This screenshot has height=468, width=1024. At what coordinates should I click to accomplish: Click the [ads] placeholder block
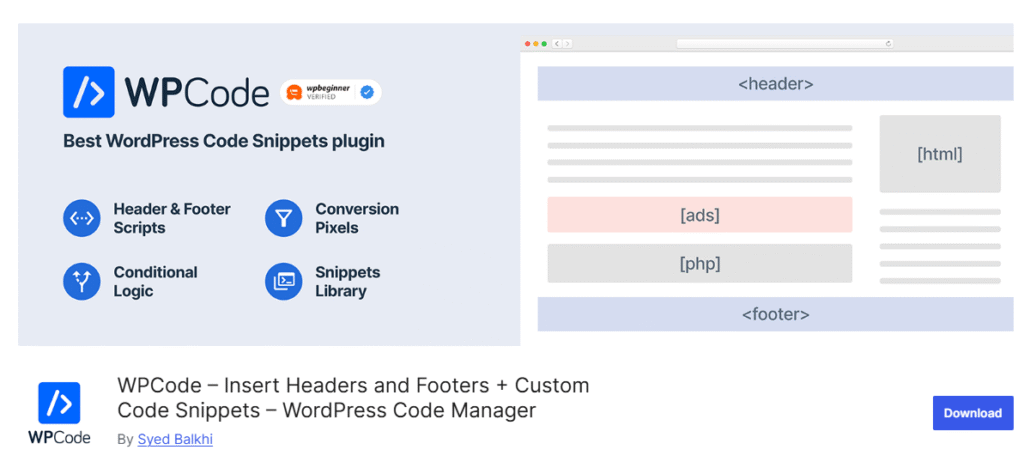click(x=699, y=215)
